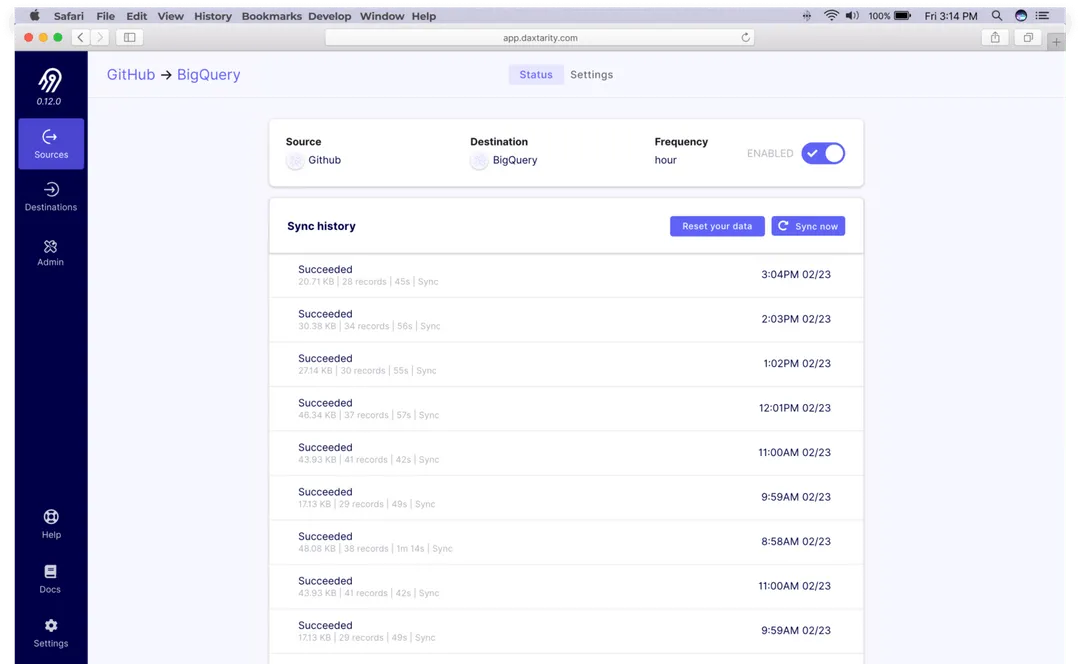Open the Bookmarks menu
Image resolution: width=1080 pixels, height=664 pixels.
(x=271, y=16)
